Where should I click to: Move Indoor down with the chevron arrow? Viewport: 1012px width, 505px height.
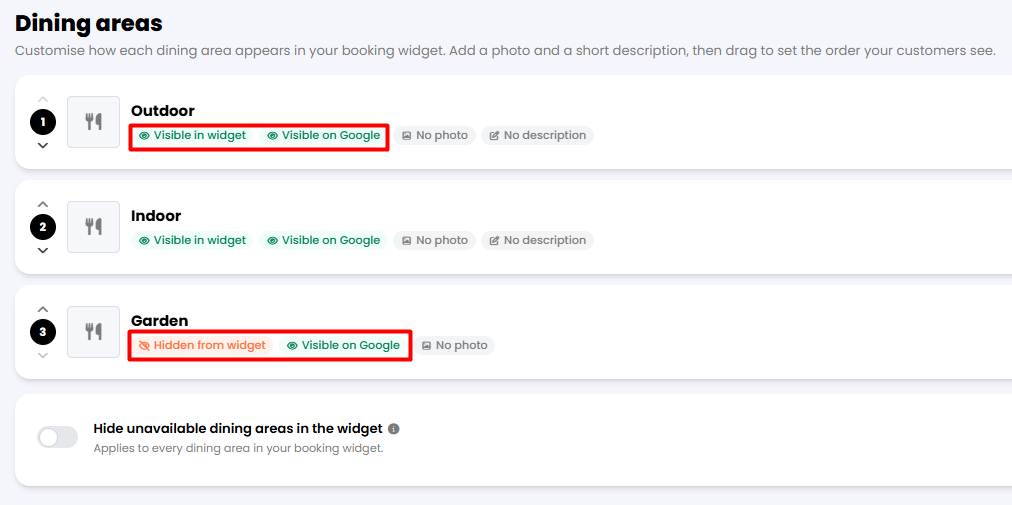(x=43, y=251)
